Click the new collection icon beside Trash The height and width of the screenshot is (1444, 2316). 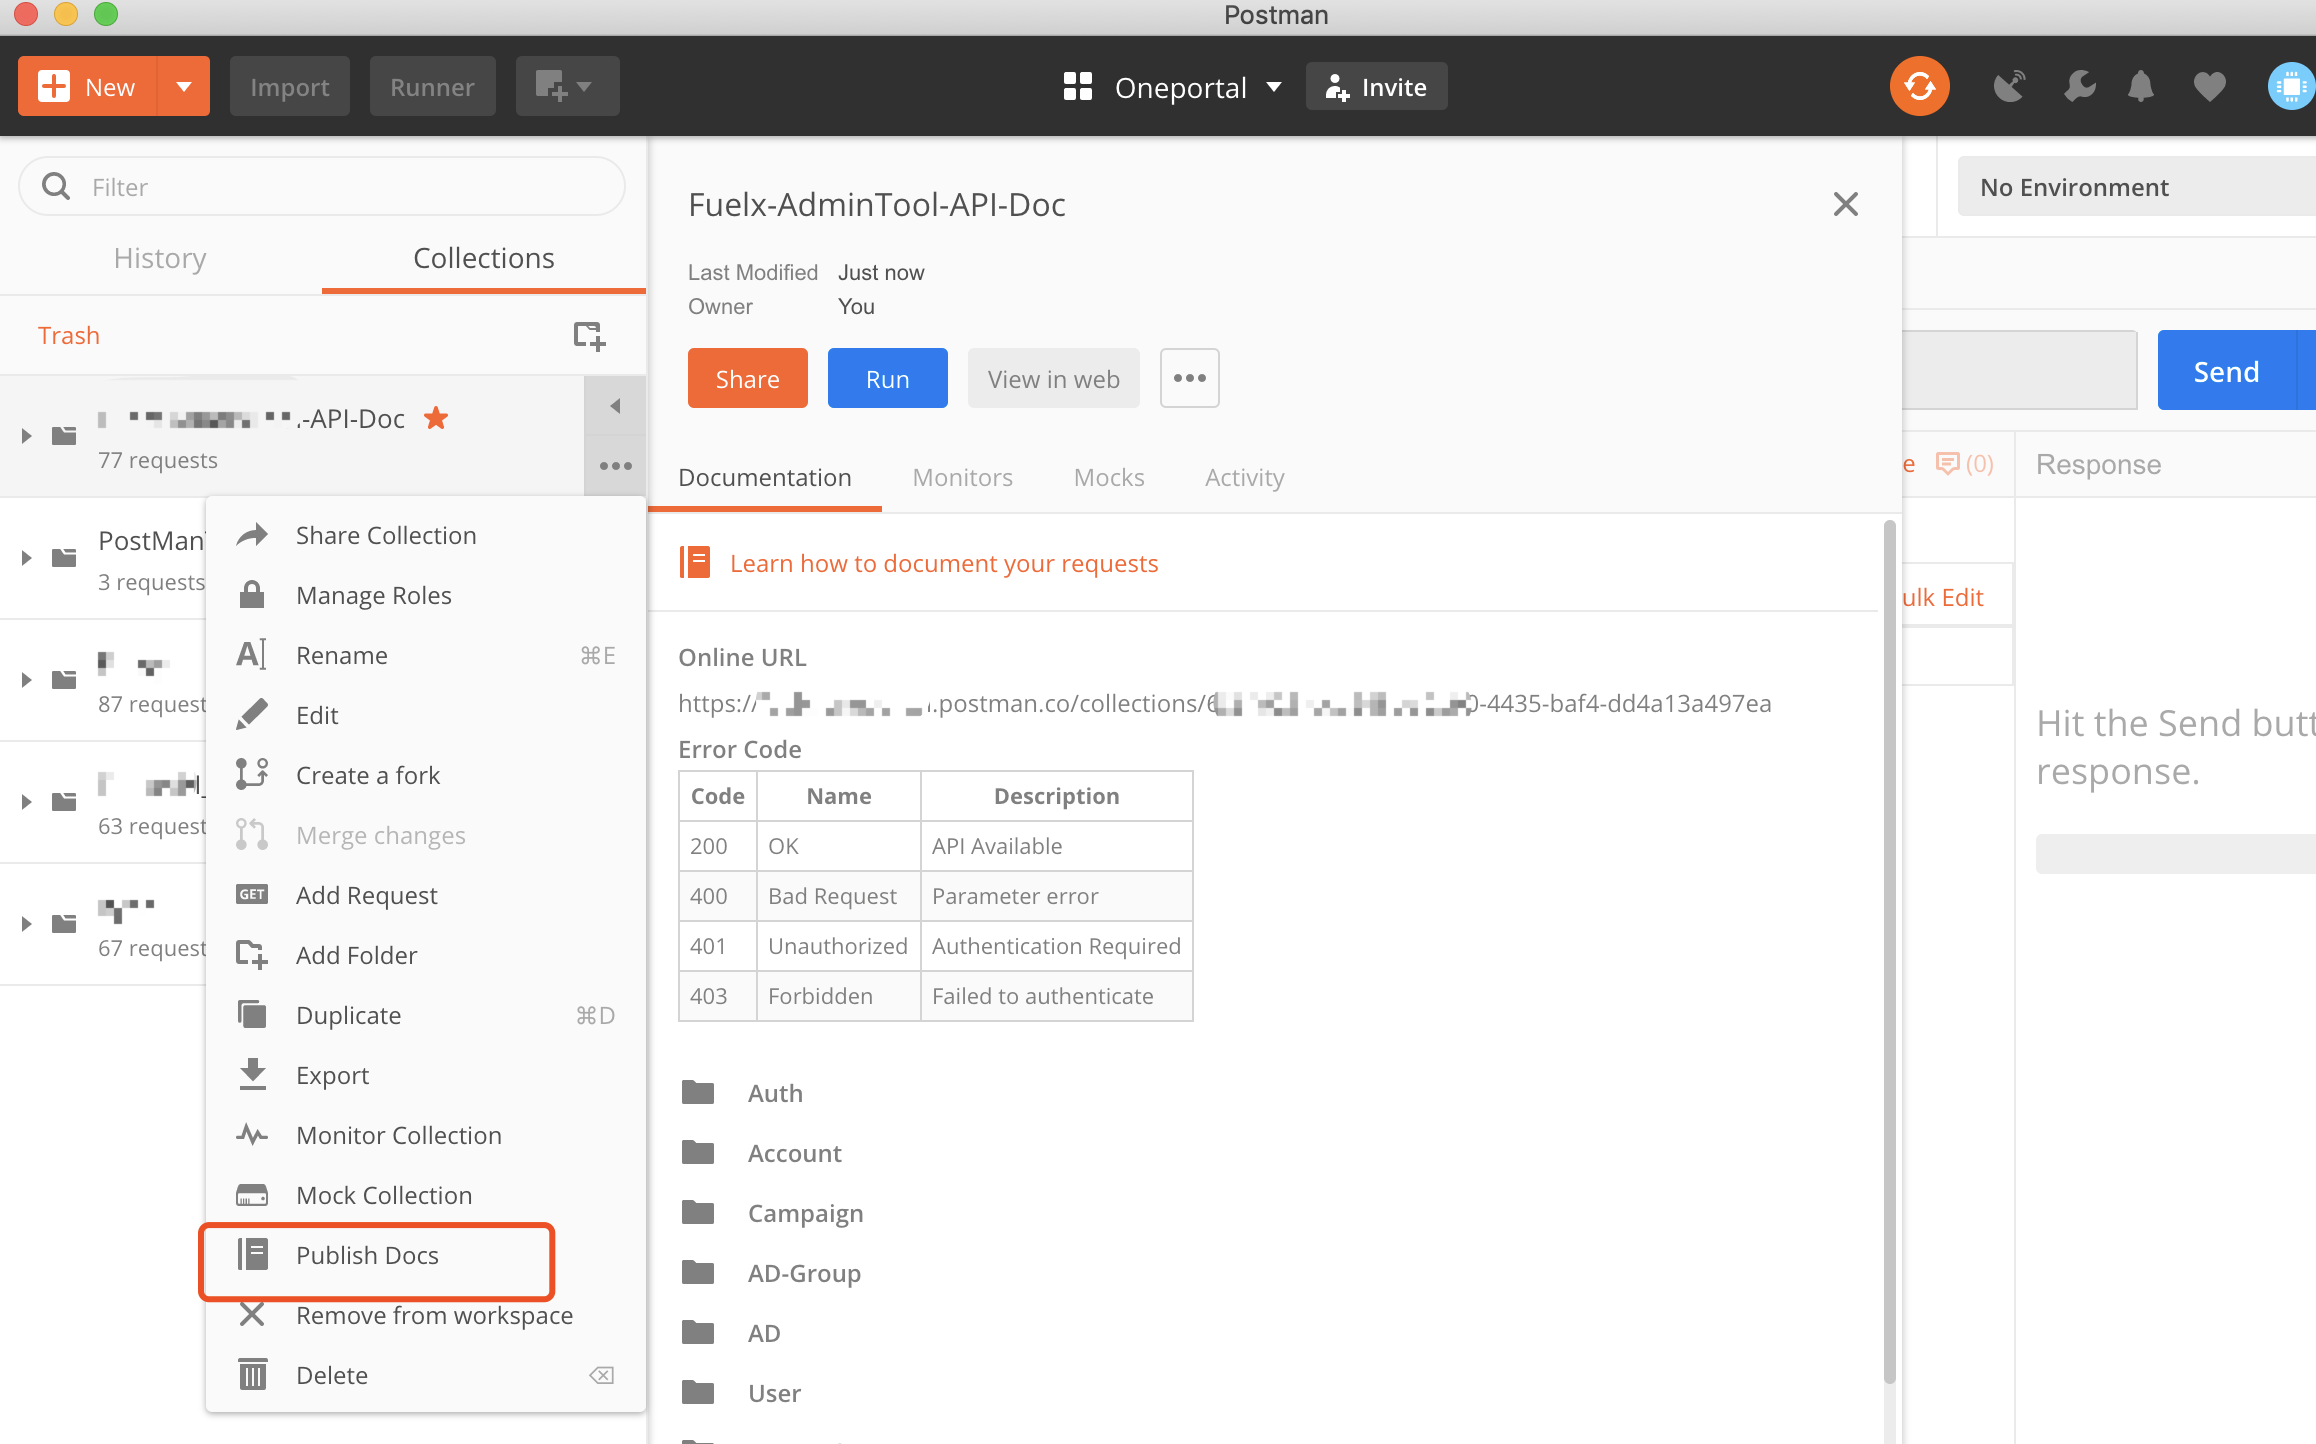click(589, 336)
